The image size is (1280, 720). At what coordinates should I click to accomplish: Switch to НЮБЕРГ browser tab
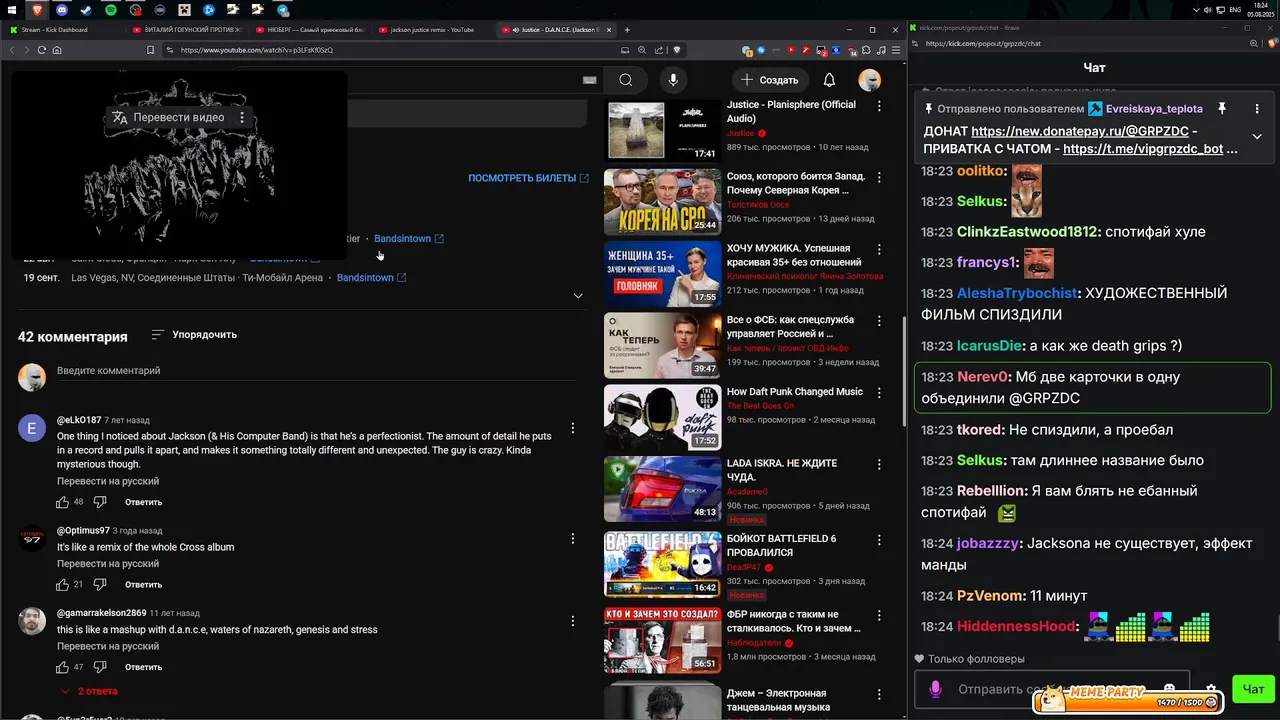(x=309, y=30)
